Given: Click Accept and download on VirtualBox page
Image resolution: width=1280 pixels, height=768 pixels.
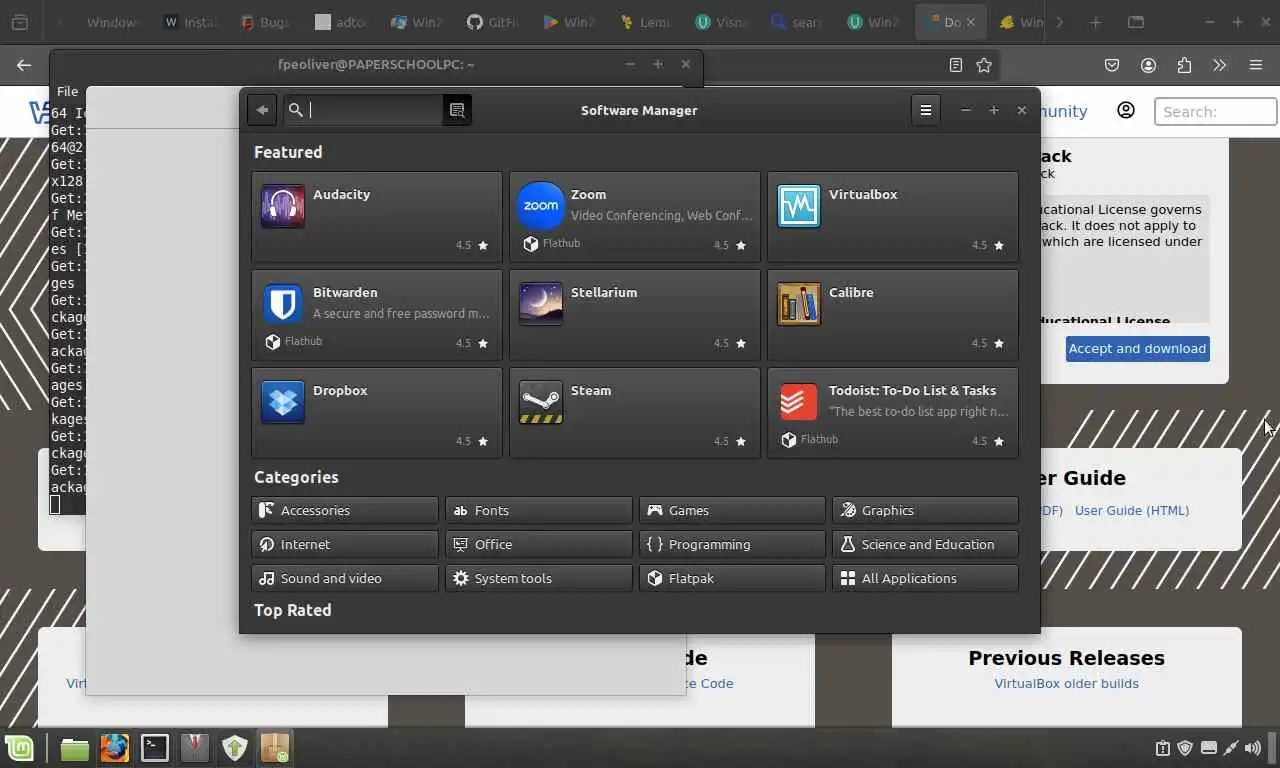Looking at the screenshot, I should 1137,348.
